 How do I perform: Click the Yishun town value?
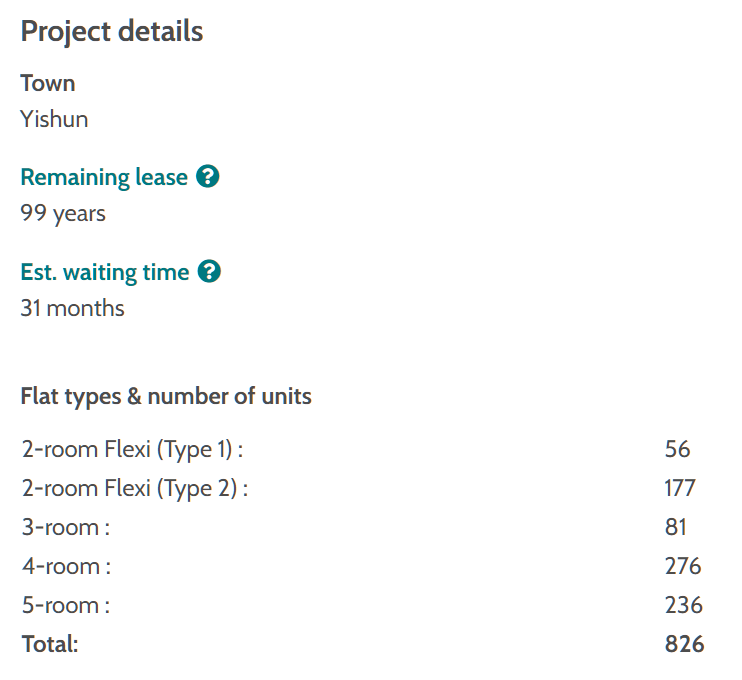[x=54, y=120]
